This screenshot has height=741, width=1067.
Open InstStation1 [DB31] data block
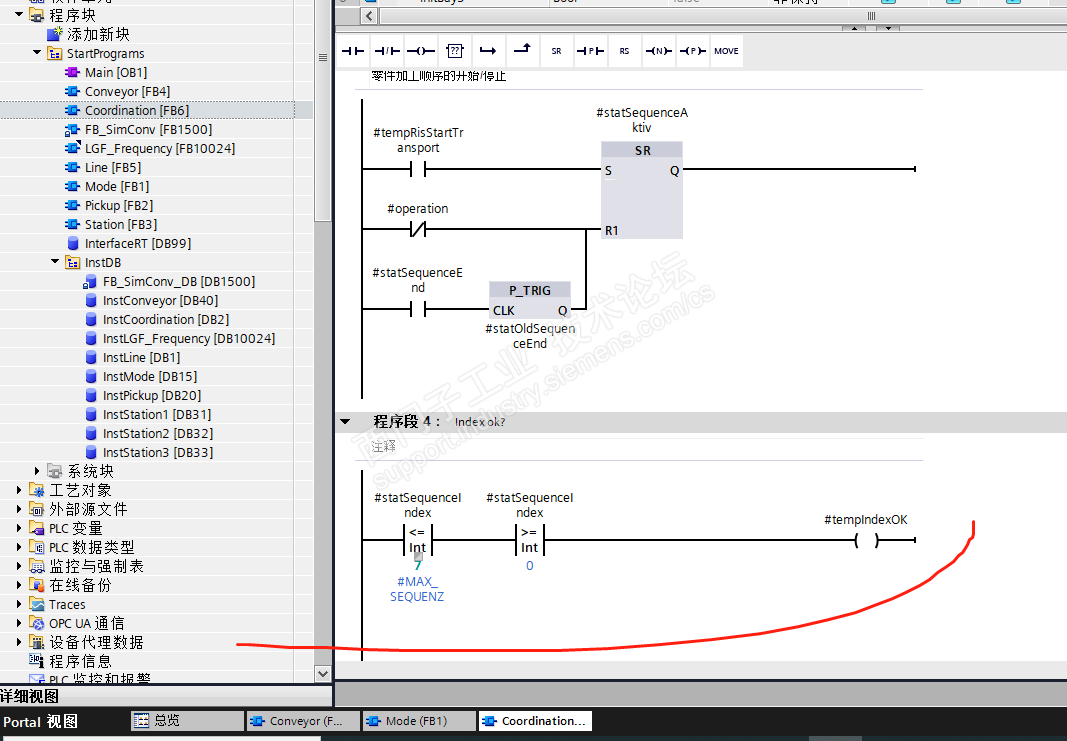(157, 415)
